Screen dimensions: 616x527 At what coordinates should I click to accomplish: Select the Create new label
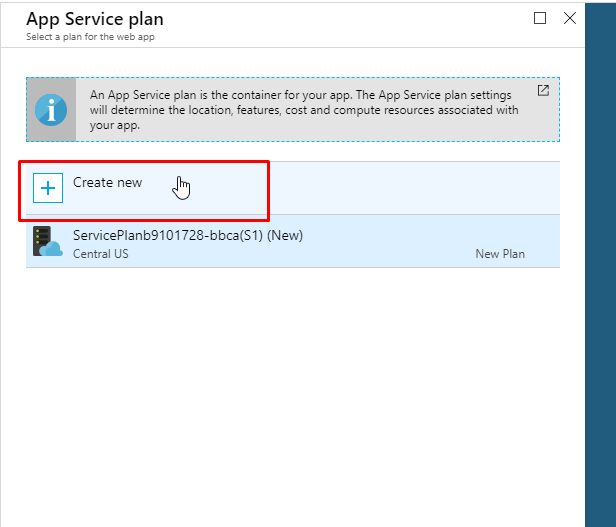[107, 183]
